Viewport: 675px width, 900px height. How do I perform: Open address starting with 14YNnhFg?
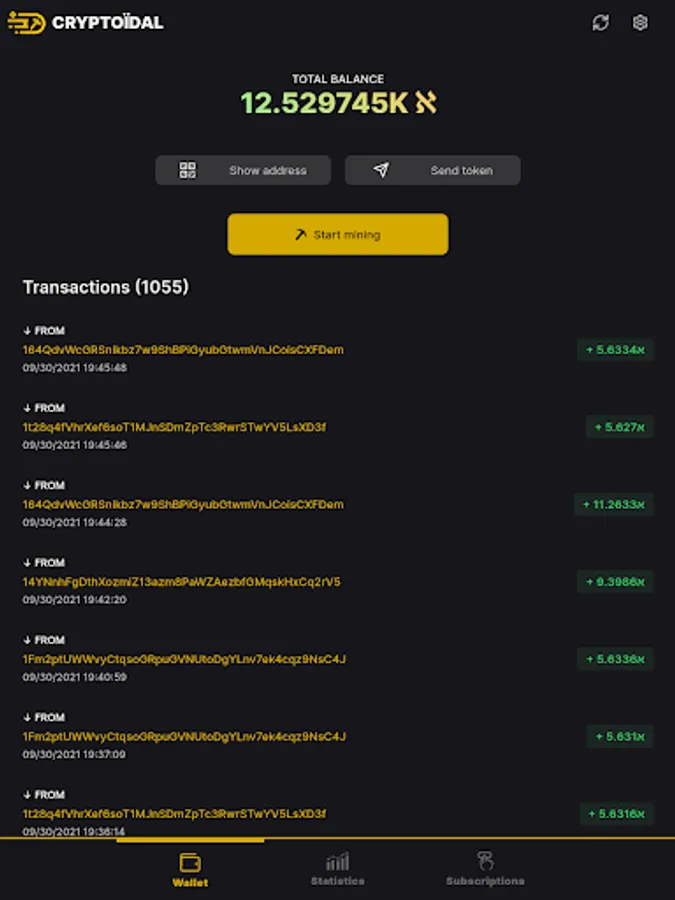[181, 582]
